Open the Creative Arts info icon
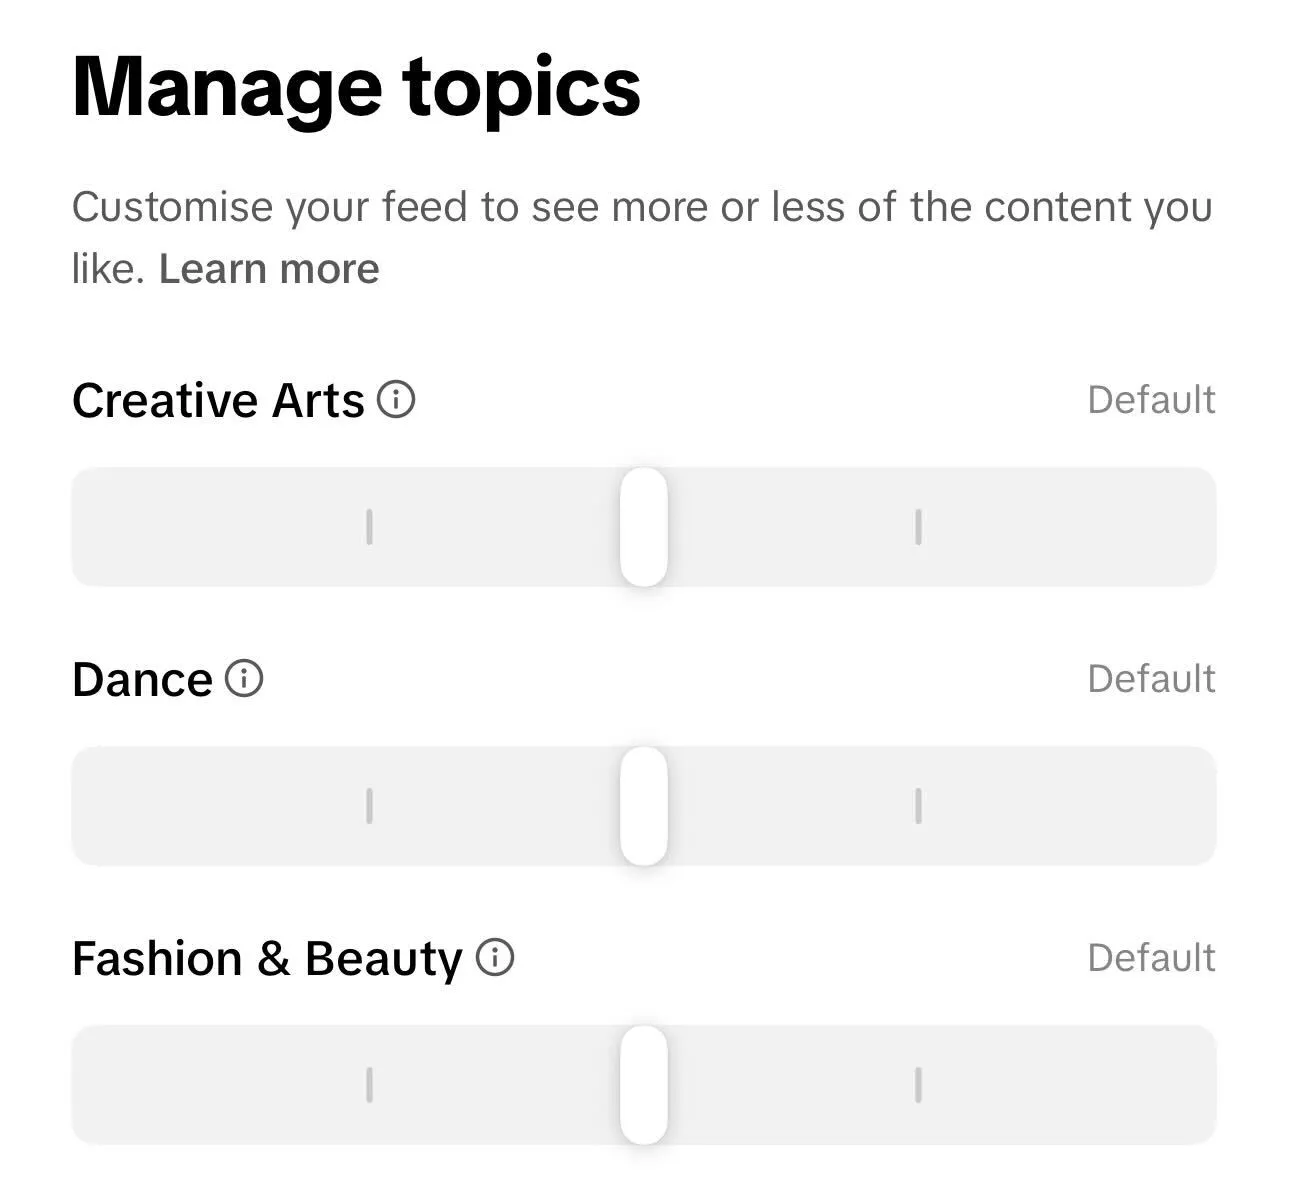1289x1179 pixels. [397, 400]
